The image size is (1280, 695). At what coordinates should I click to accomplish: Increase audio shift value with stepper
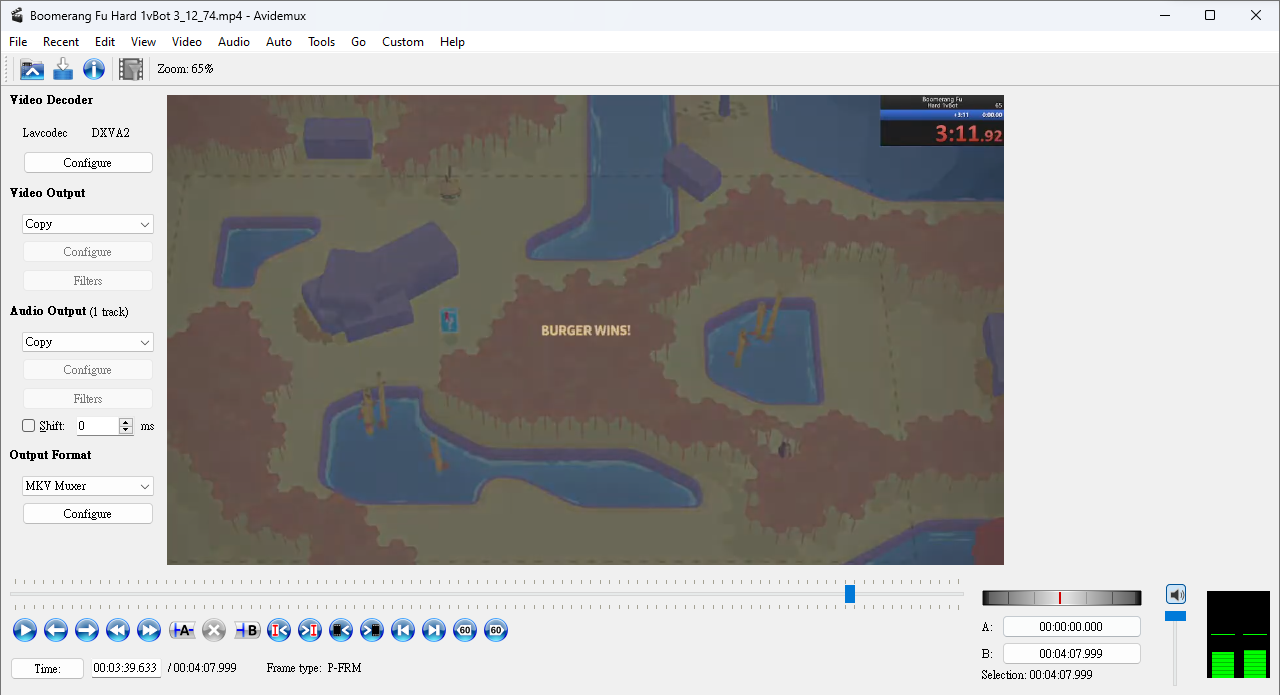(126, 422)
